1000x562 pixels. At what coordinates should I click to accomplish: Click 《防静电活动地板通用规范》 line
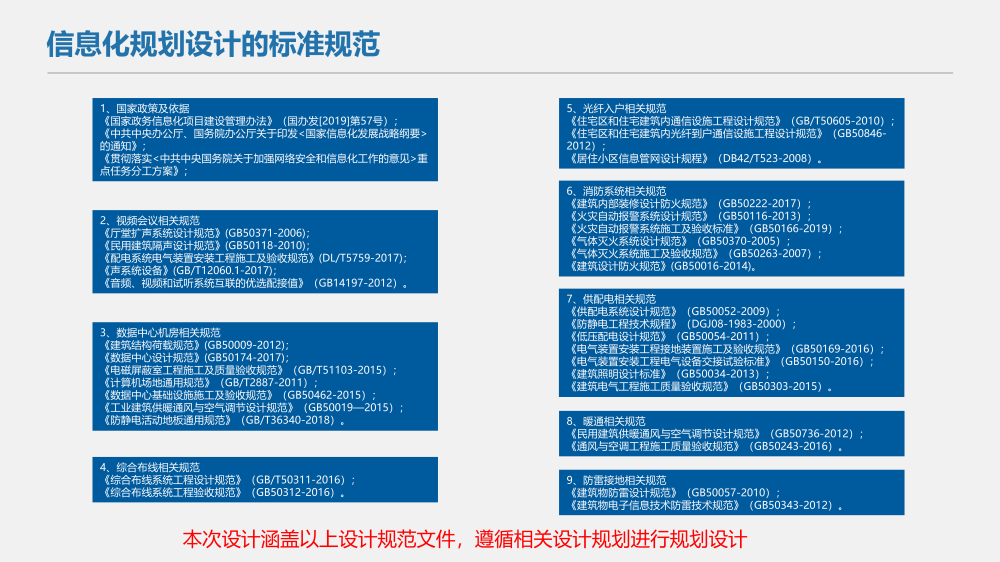[x=223, y=420]
